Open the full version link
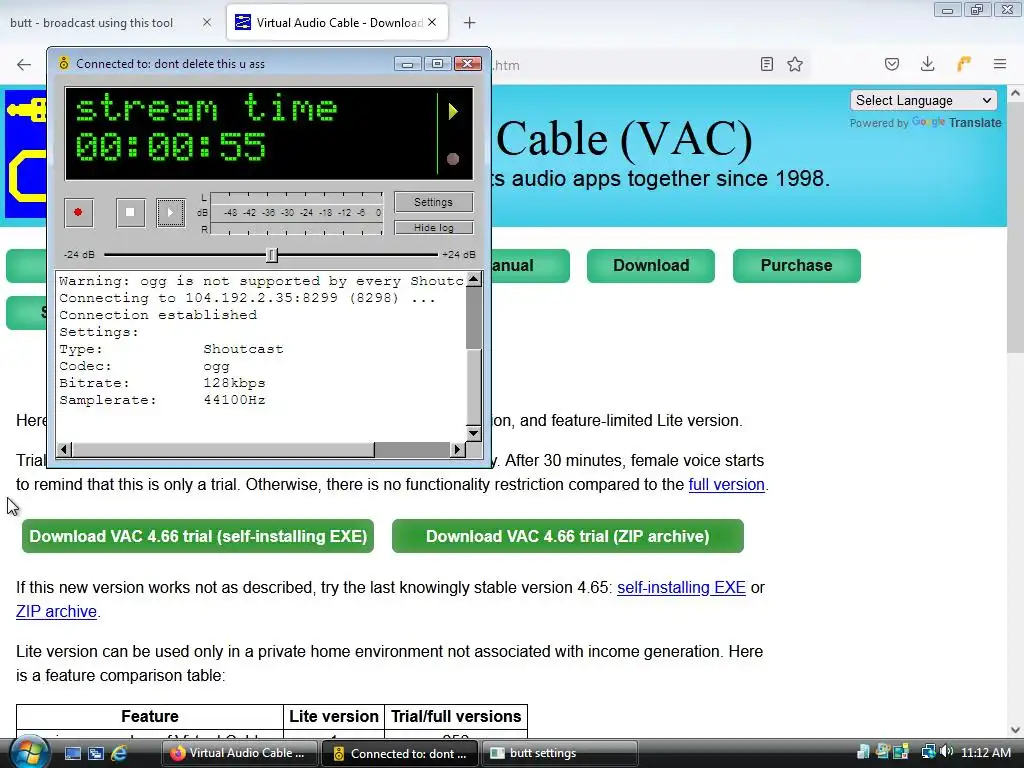Viewport: 1024px width, 768px height. [726, 485]
